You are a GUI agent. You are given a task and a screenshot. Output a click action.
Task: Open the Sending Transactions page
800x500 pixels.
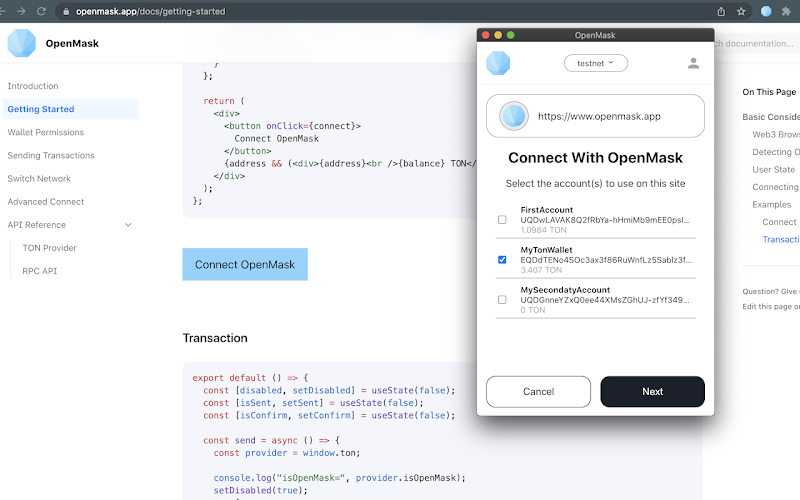[51, 156]
